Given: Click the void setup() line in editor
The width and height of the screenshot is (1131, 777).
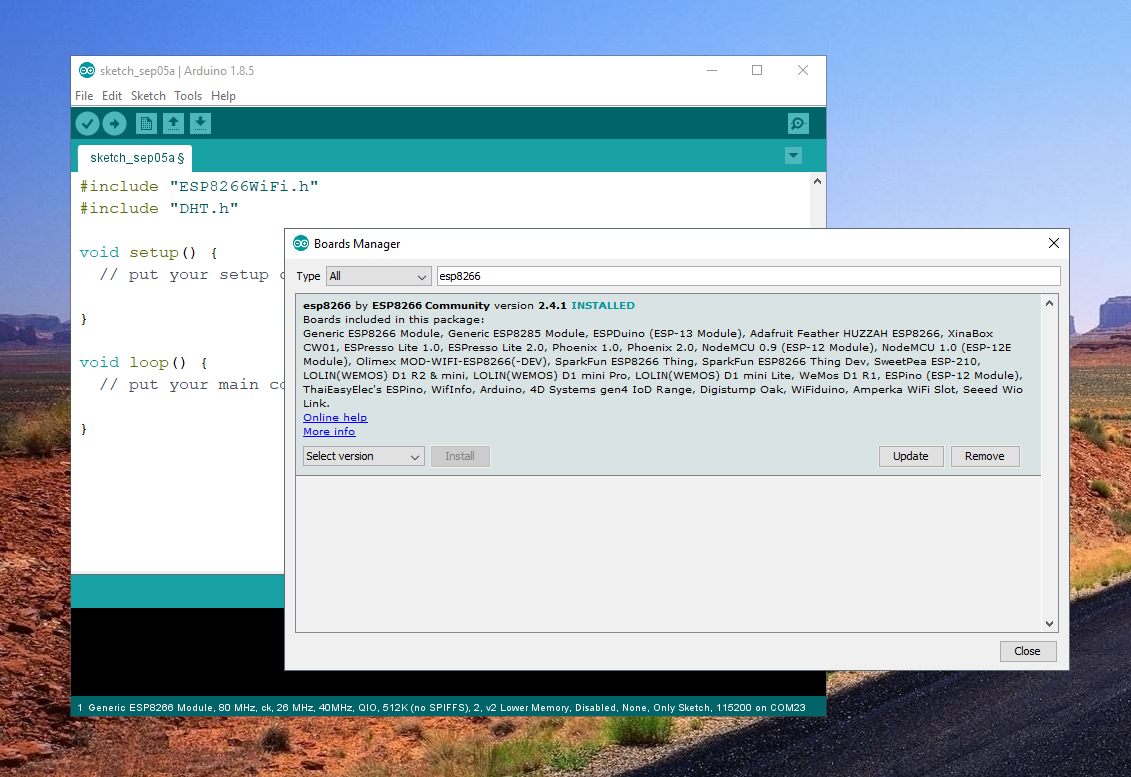Looking at the screenshot, I should 149,253.
